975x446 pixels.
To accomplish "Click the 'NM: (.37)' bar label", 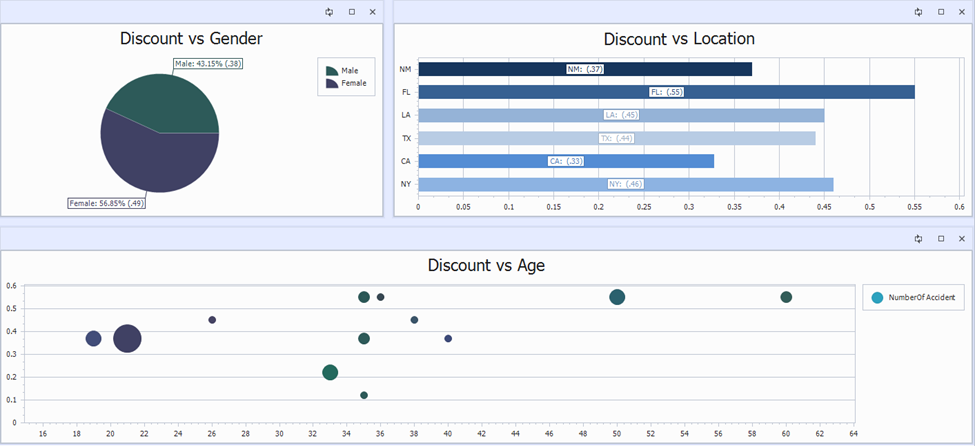I will 585,69.
